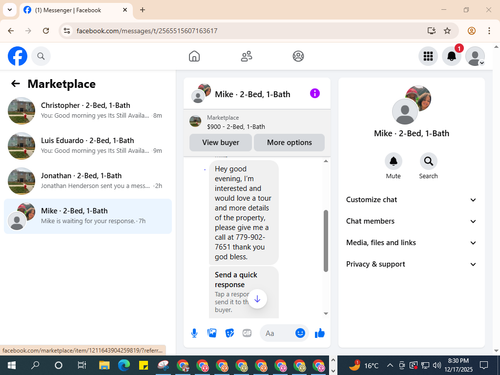Open Chrome's three-dot menu
The image size is (500, 375).
point(489,31)
